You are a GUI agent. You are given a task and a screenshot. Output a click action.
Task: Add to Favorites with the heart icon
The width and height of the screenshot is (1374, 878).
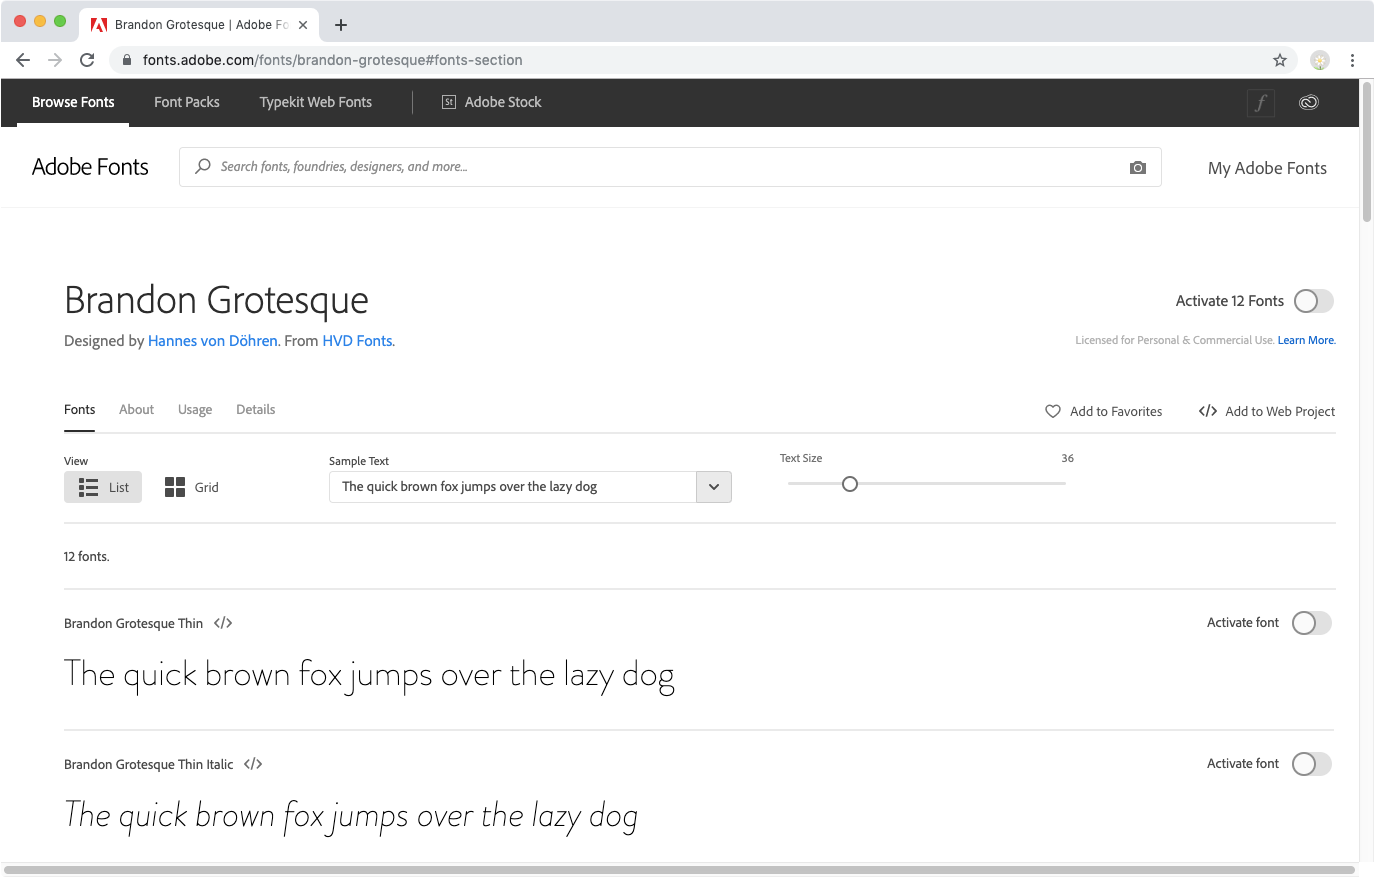pyautogui.click(x=1053, y=411)
